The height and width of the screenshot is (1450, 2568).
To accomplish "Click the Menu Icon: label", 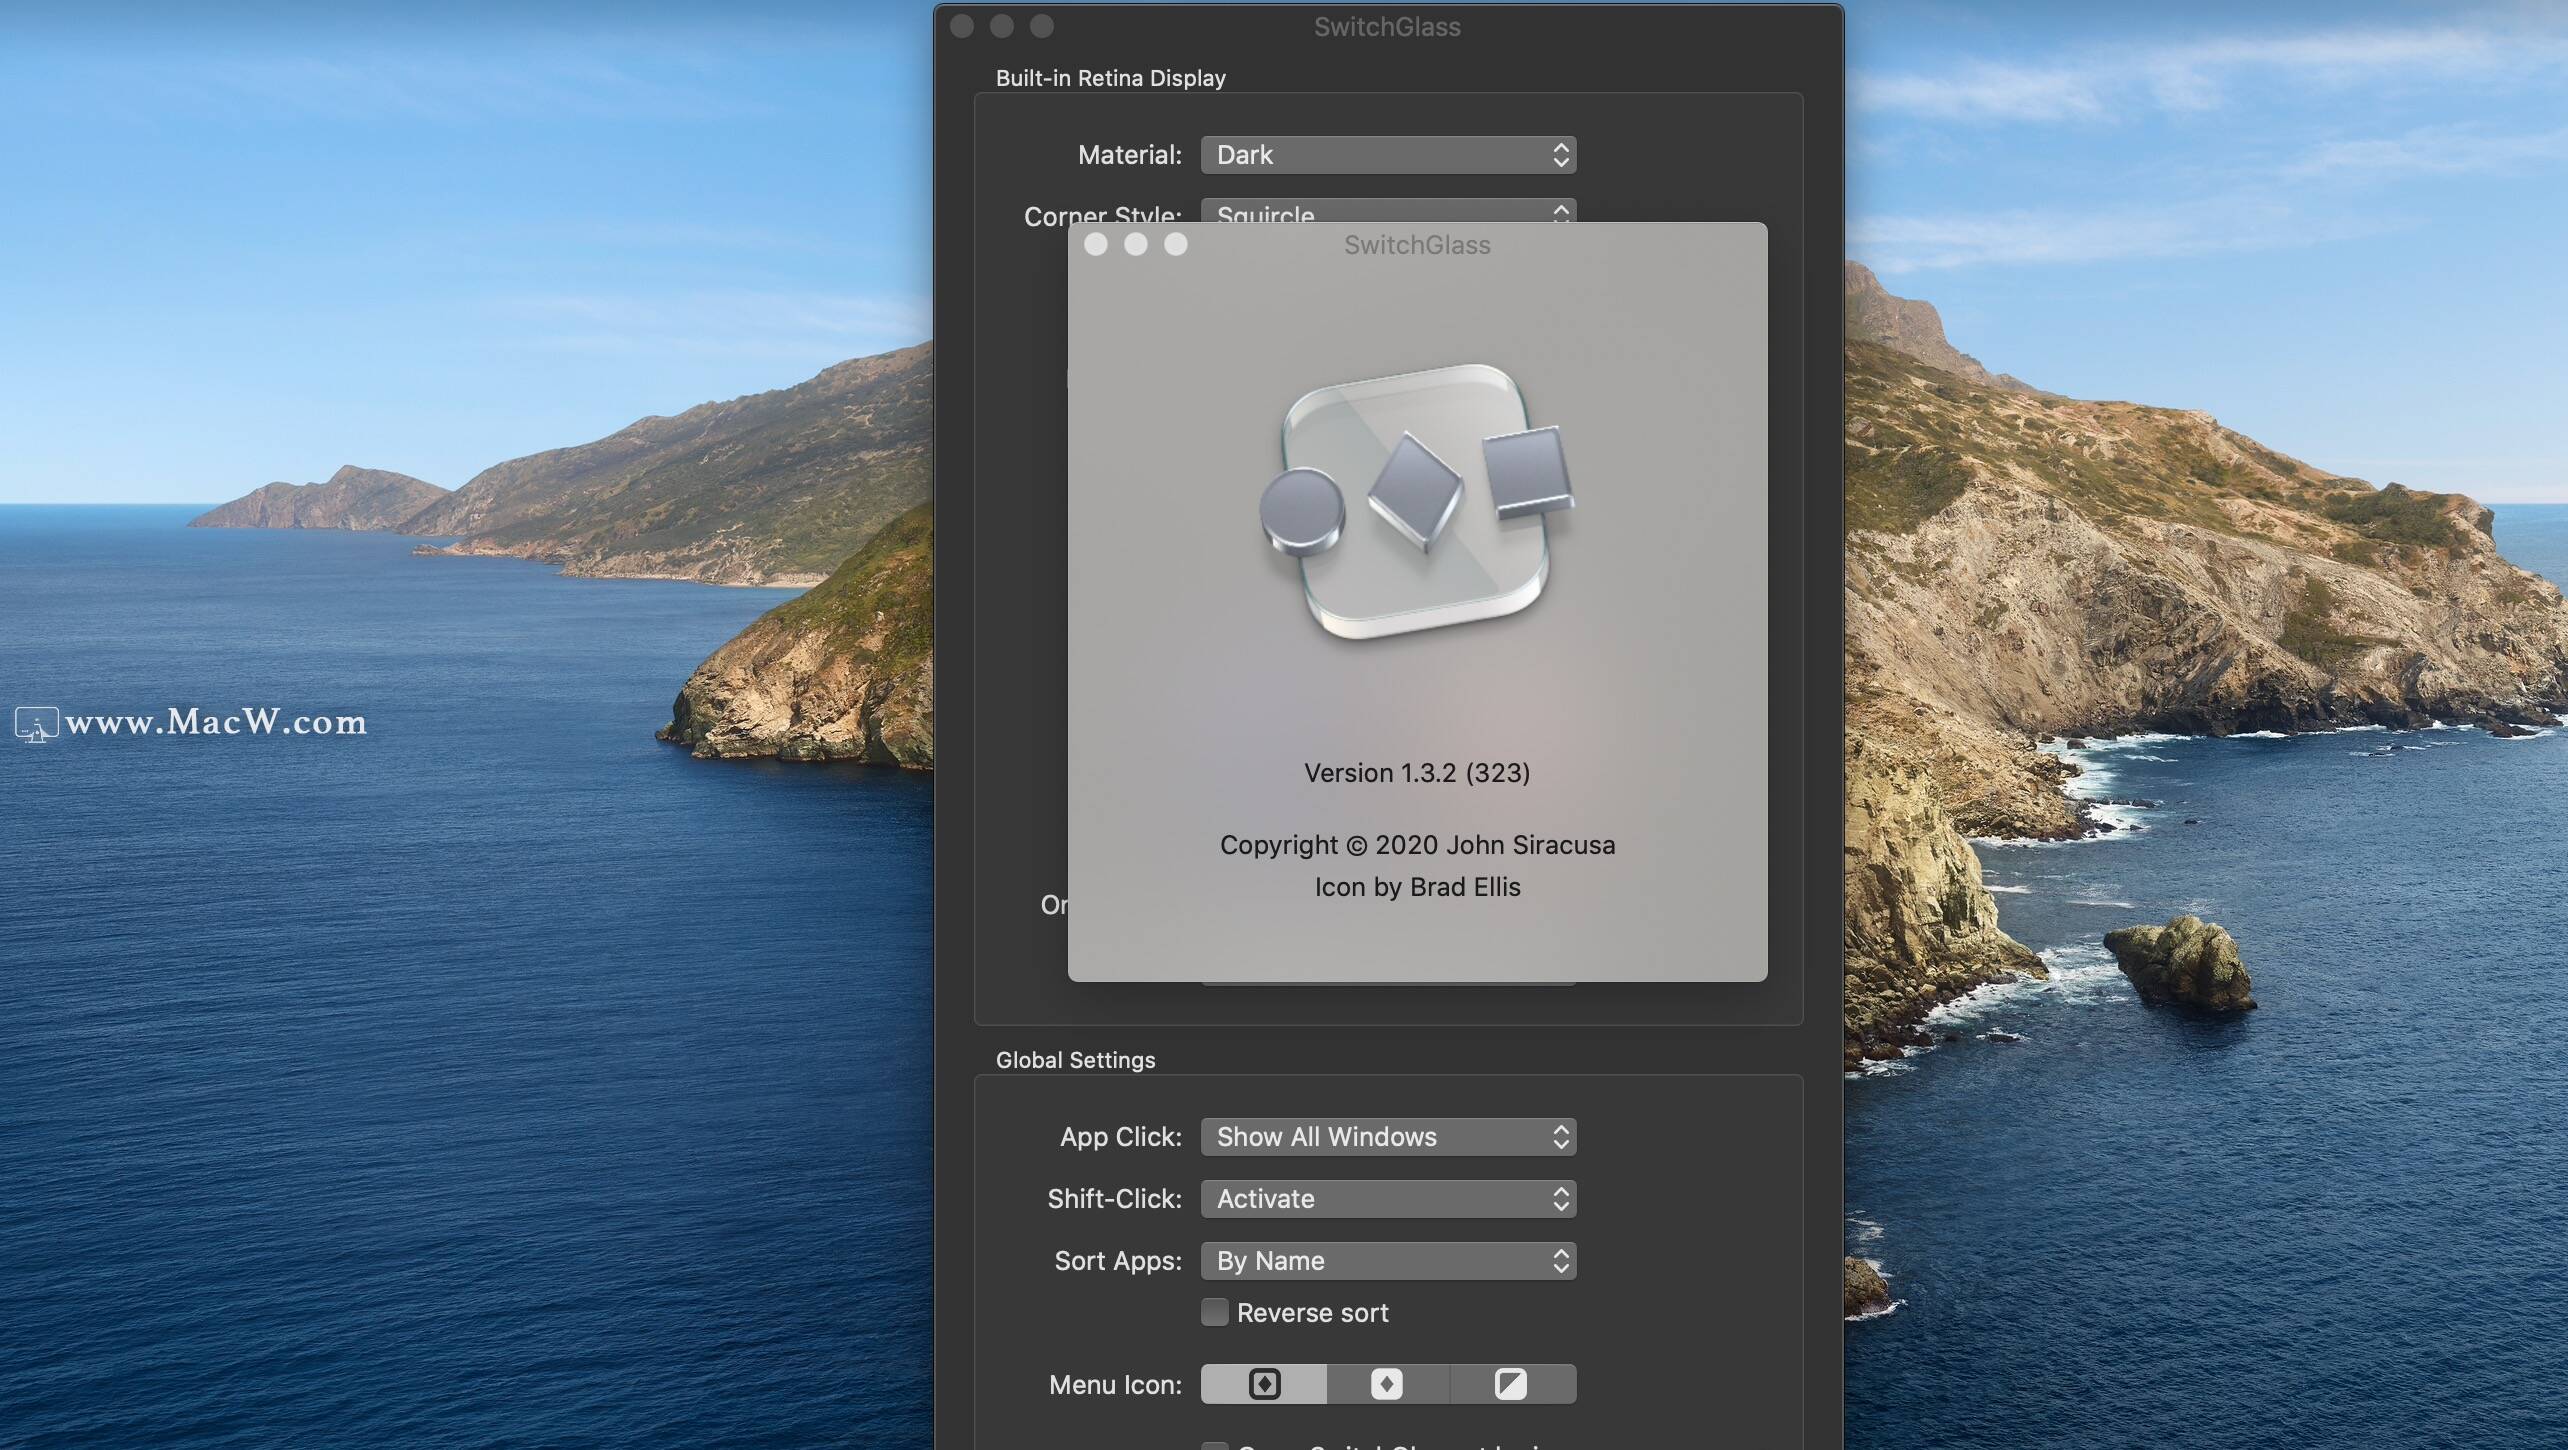I will click(x=1115, y=1385).
